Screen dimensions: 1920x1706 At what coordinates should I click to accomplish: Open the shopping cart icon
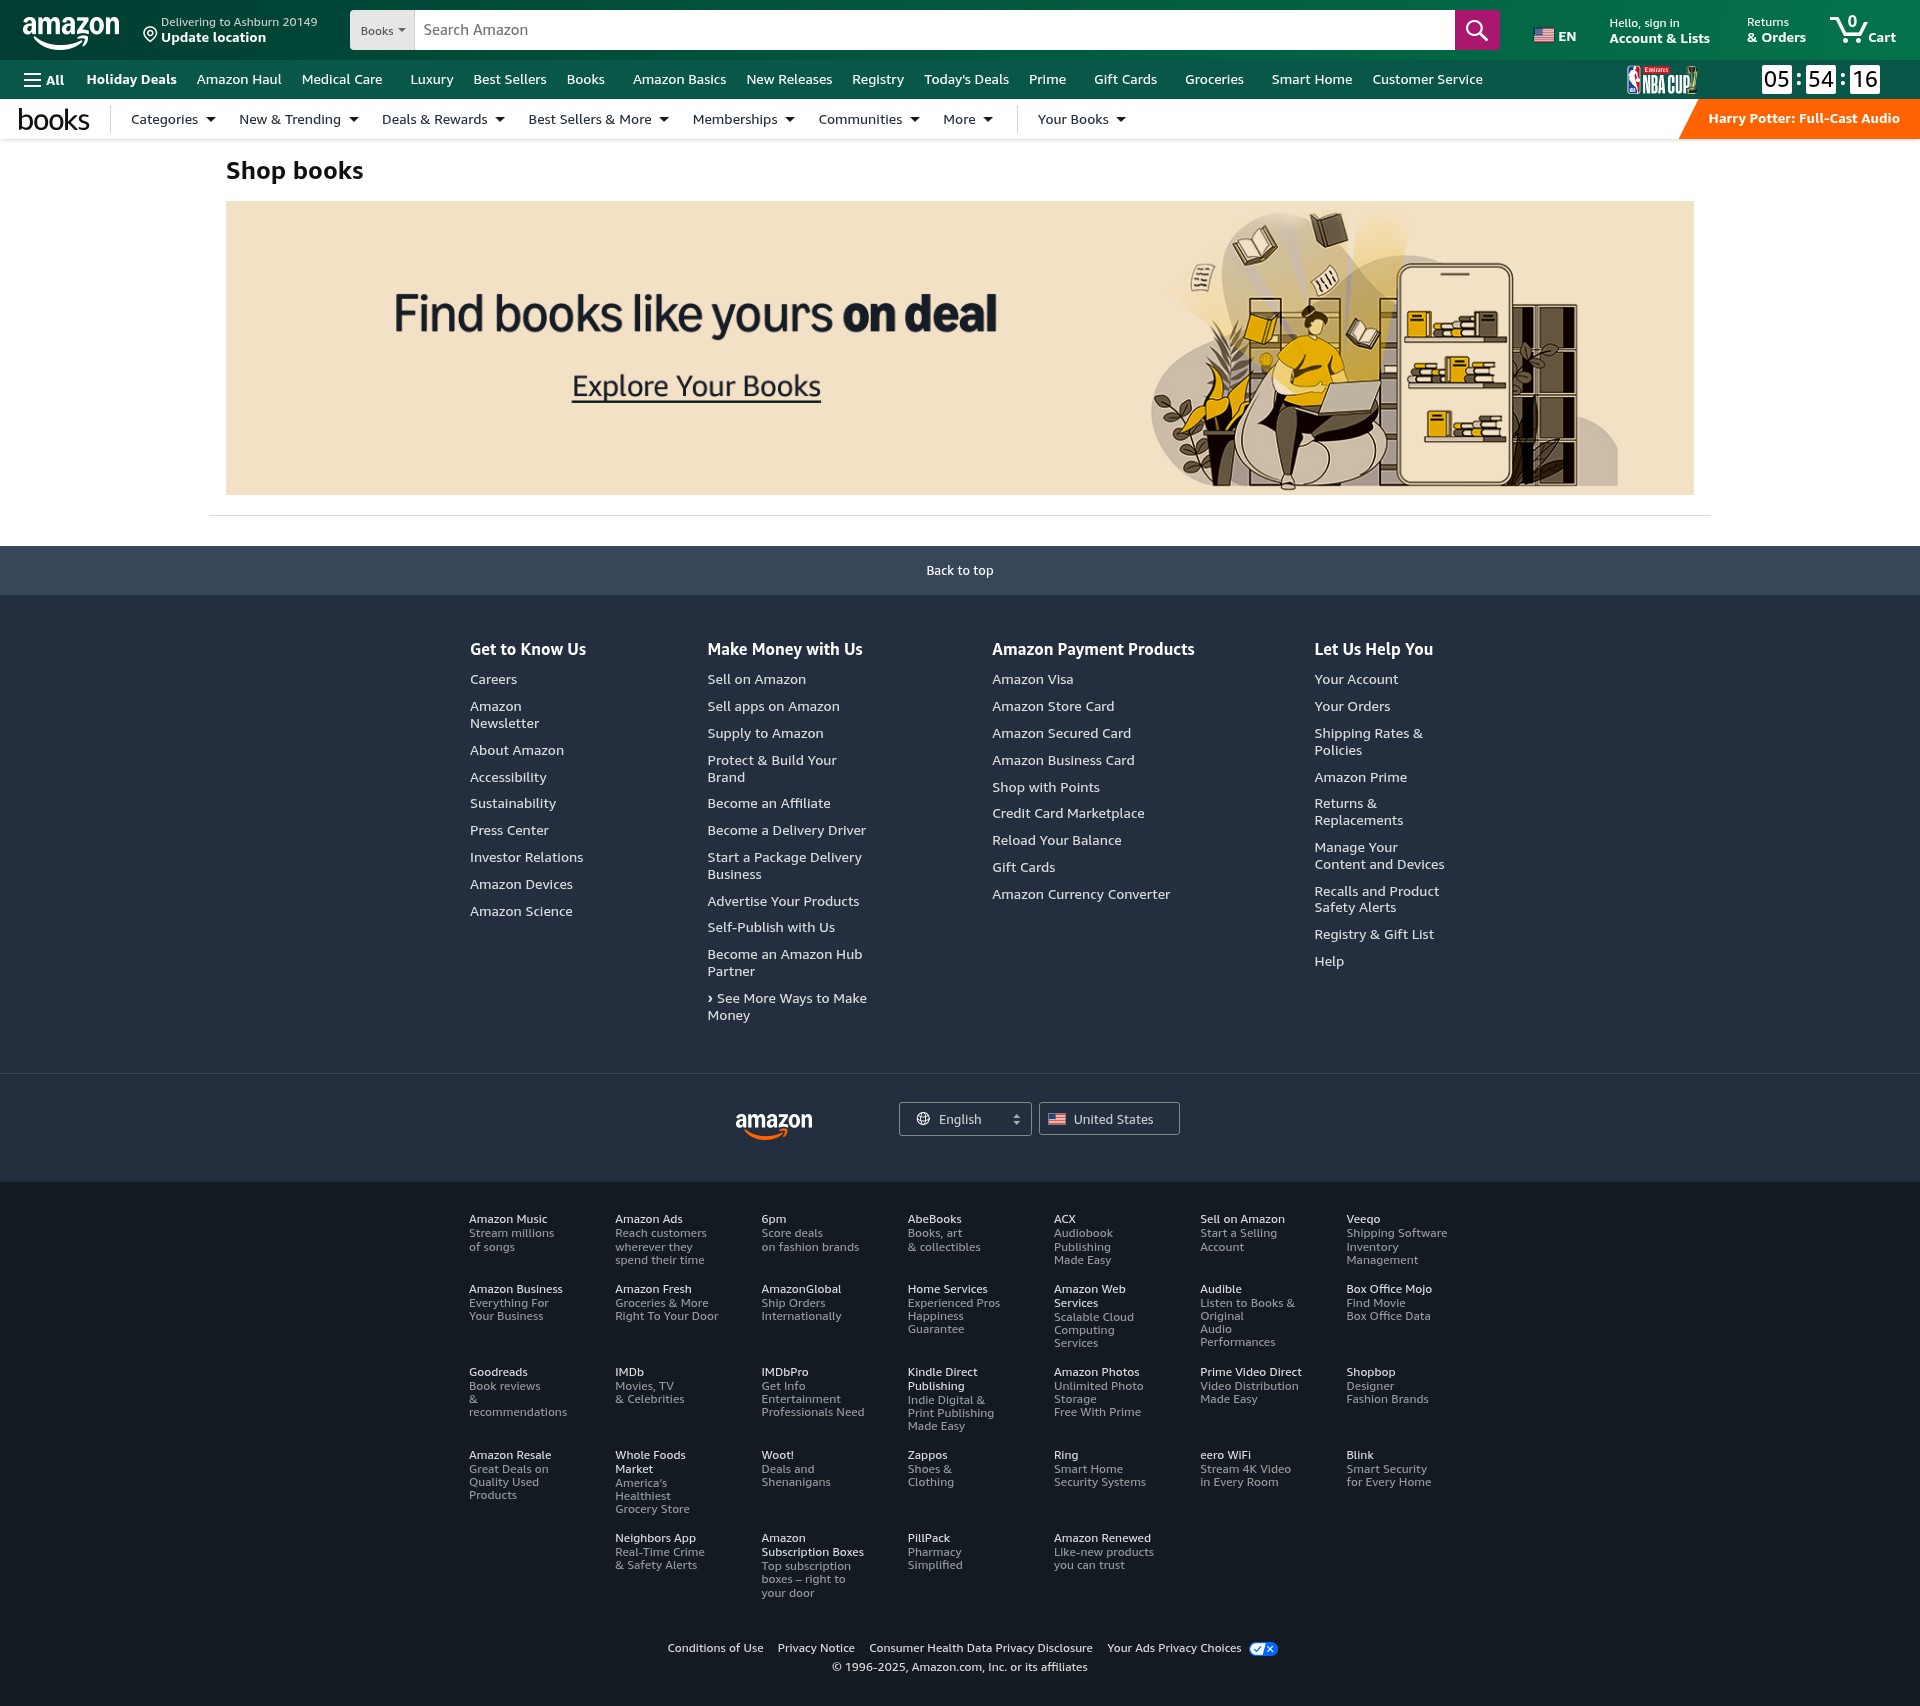click(x=1862, y=30)
